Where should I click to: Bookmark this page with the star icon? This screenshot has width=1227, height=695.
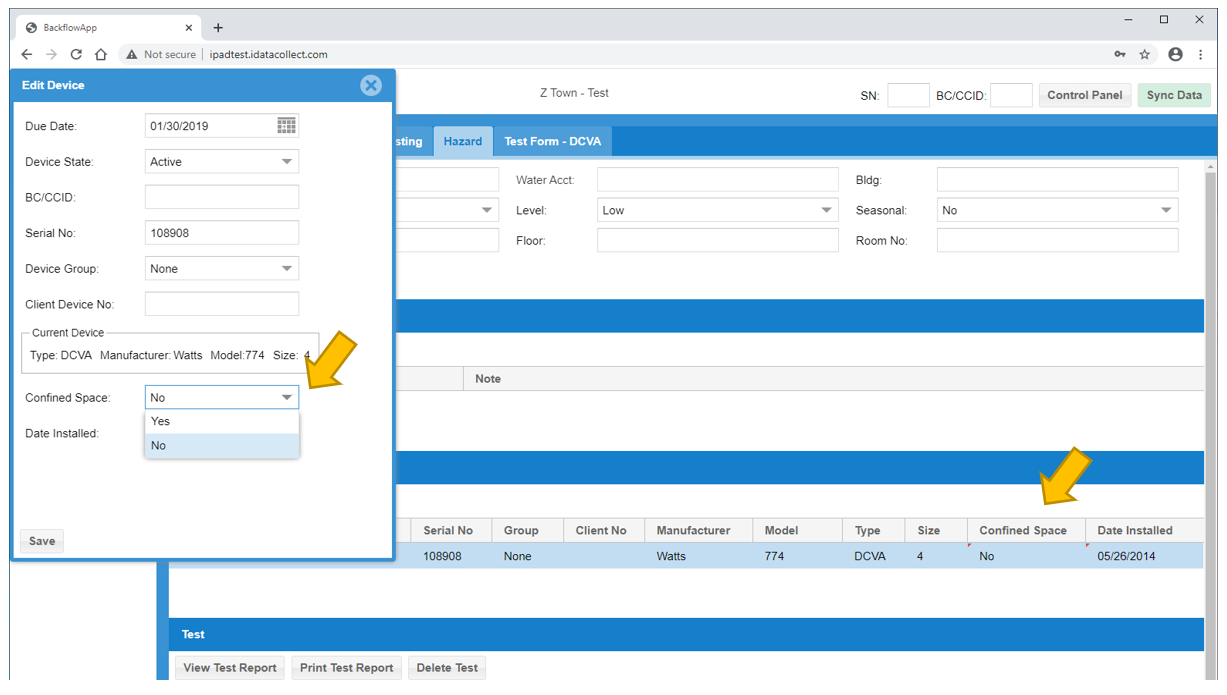1145,54
